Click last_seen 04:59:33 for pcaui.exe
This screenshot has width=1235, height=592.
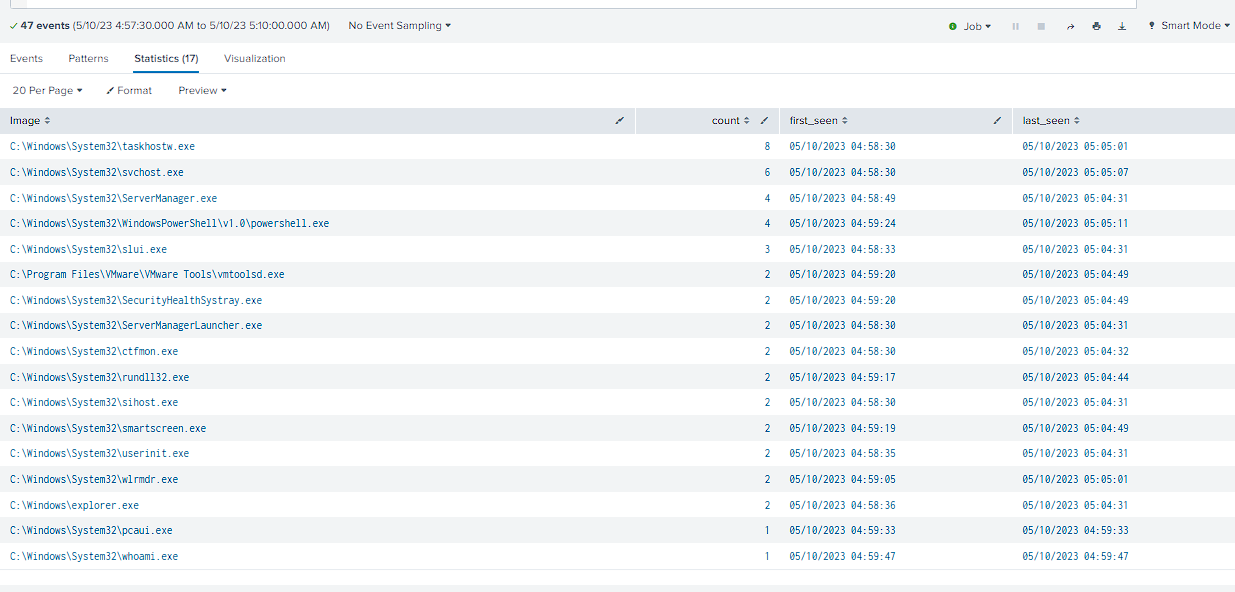(x=1075, y=531)
